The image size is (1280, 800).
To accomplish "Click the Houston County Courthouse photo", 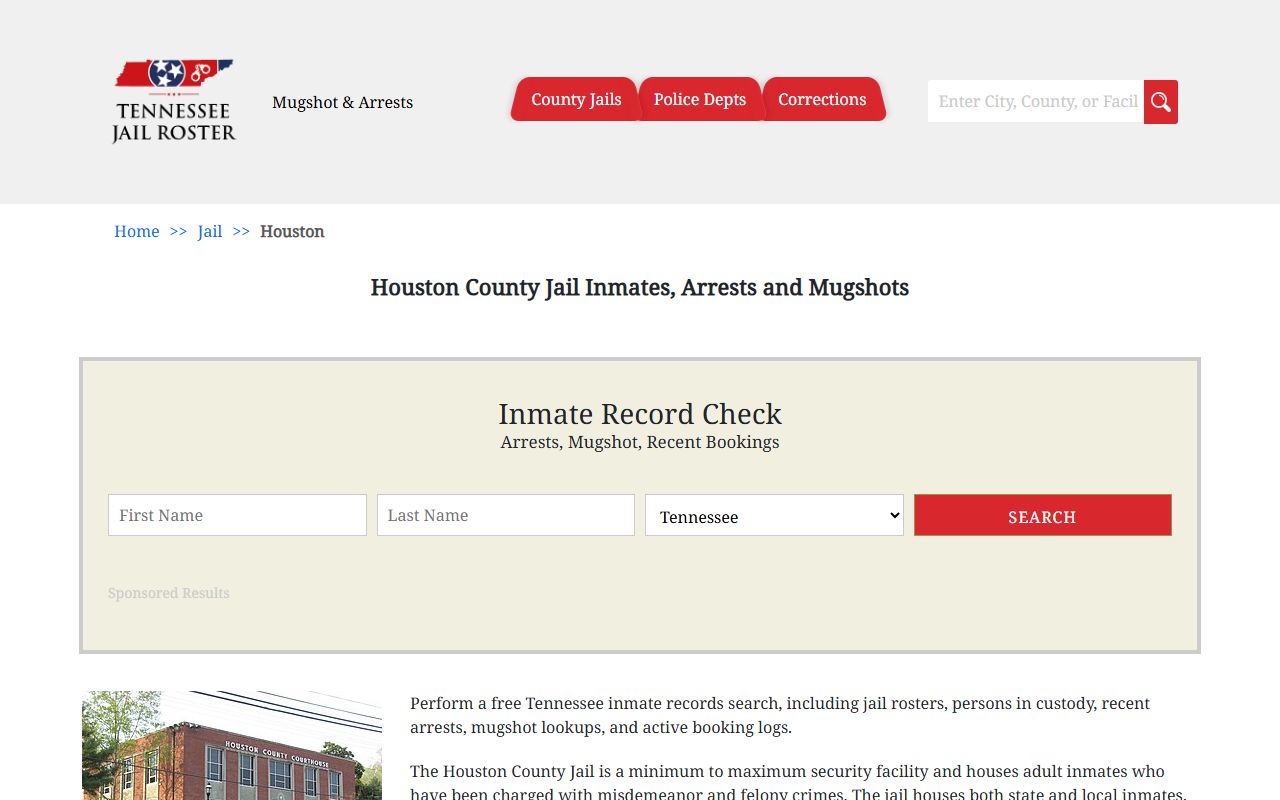I will coord(232,745).
